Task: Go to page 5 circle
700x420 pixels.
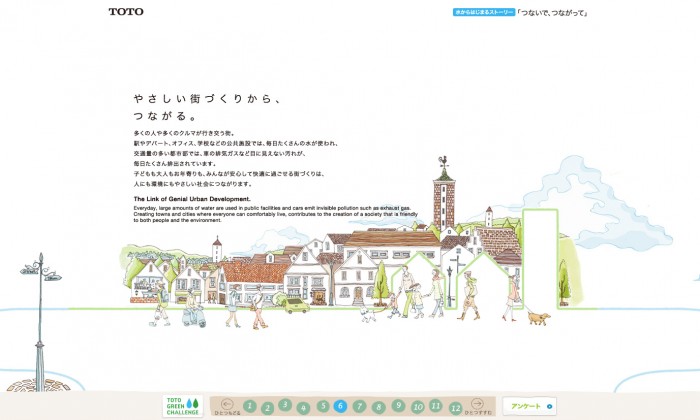Action: click(x=322, y=406)
